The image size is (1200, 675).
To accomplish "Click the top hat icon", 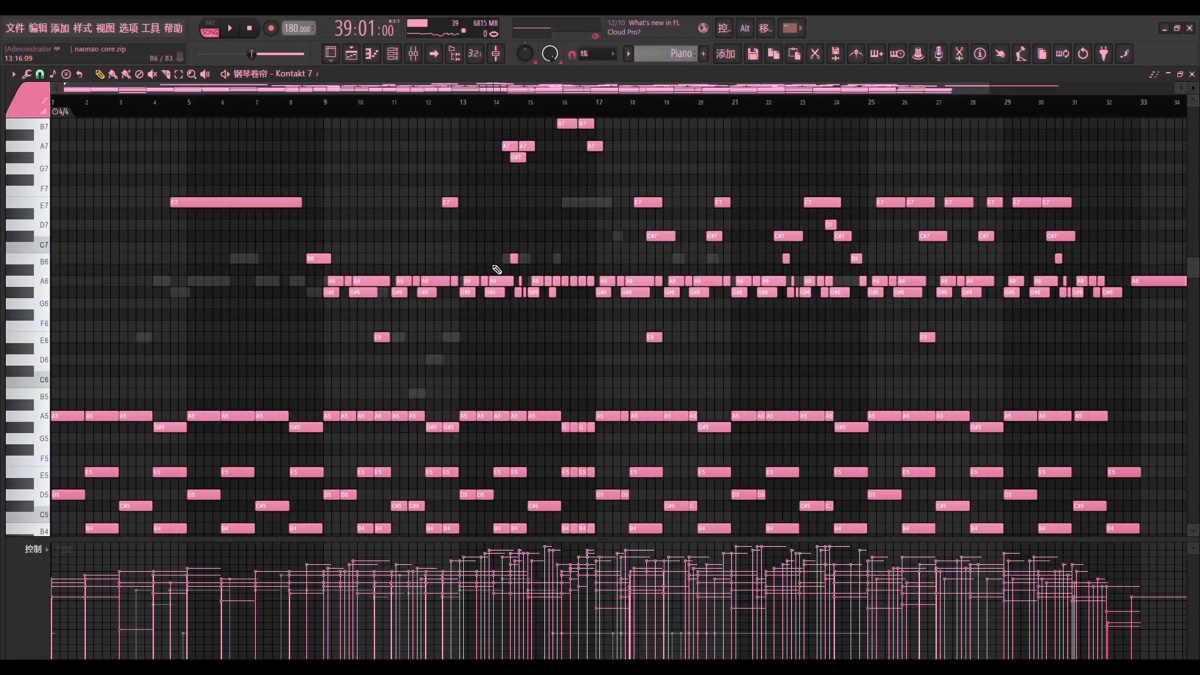I will click(x=918, y=53).
